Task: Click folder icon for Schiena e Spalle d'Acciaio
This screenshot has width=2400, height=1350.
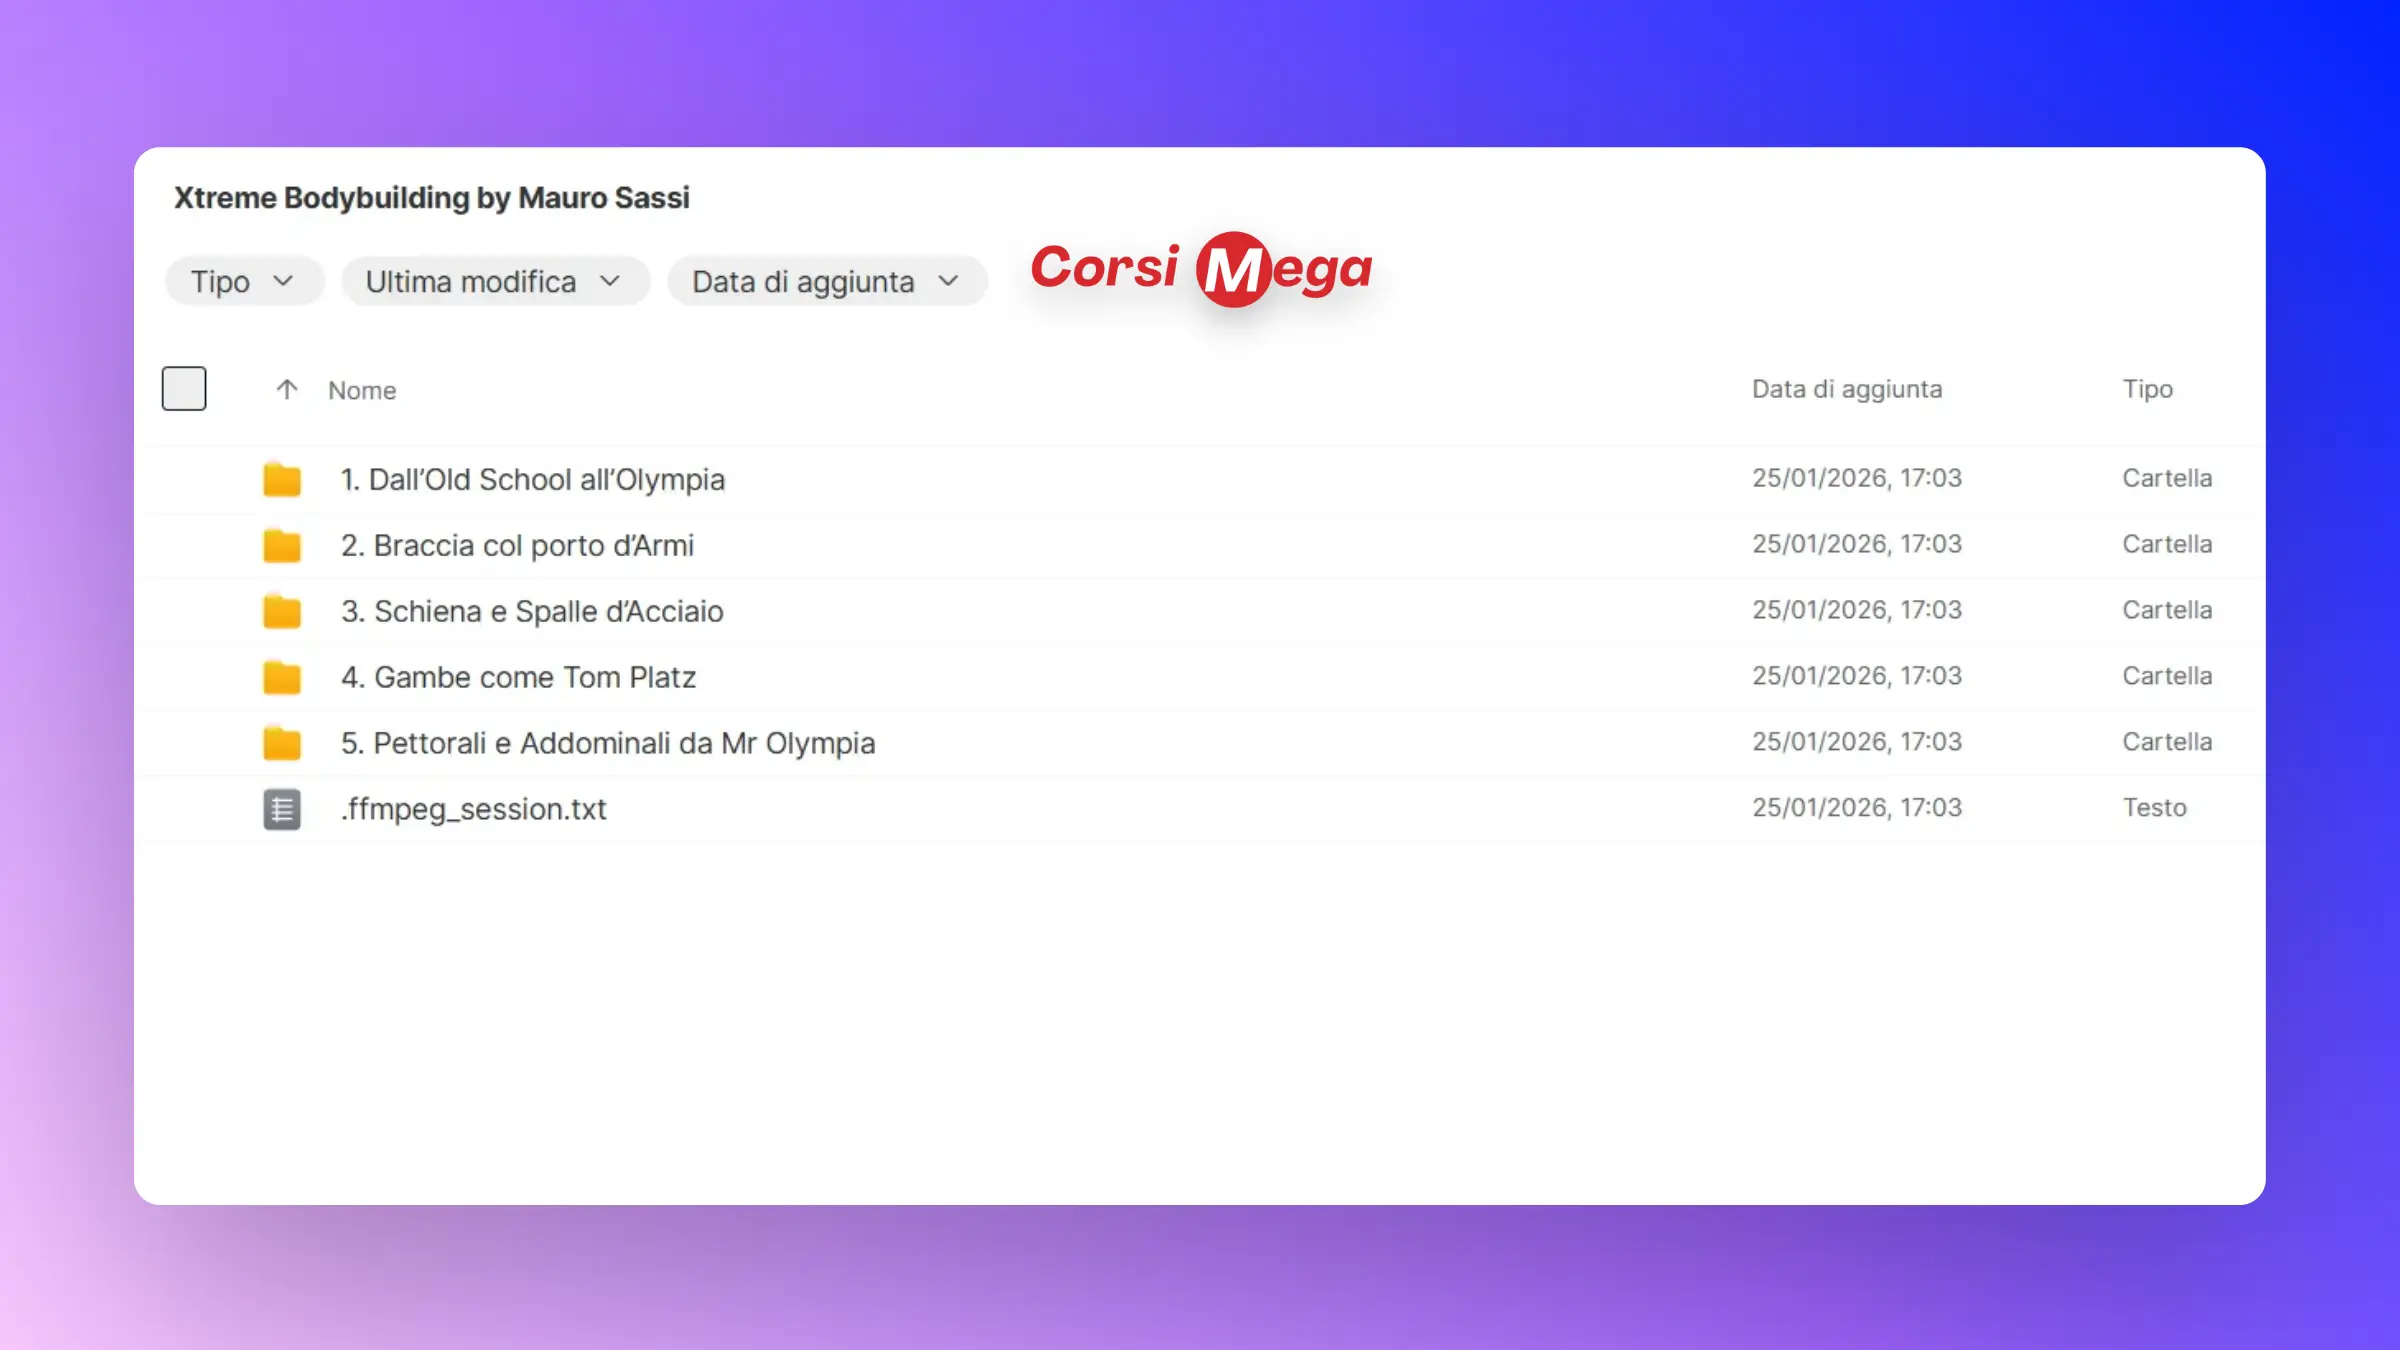Action: pyautogui.click(x=282, y=612)
